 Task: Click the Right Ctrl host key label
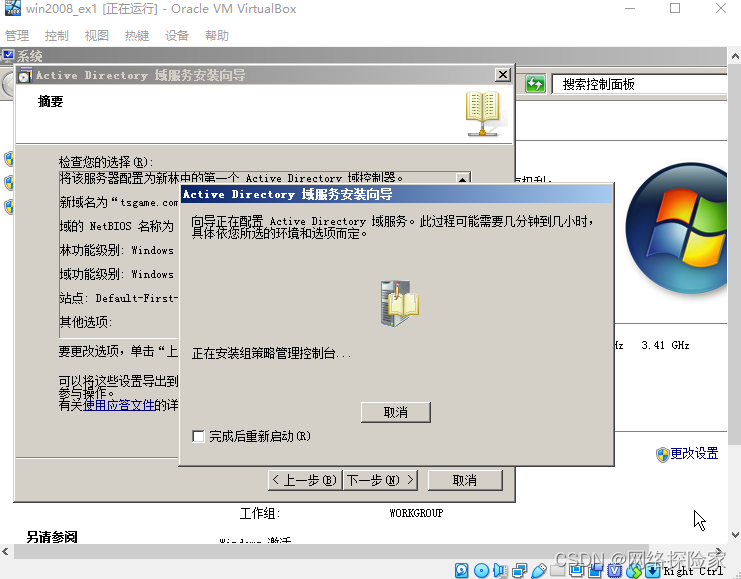pyautogui.click(x=693, y=571)
